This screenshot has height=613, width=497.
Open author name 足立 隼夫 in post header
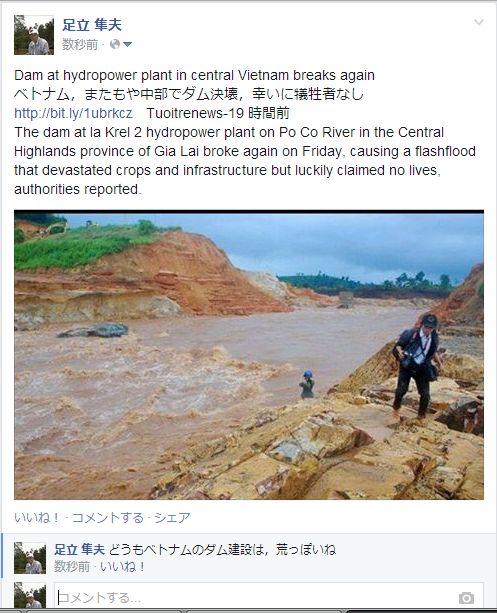[x=92, y=25]
